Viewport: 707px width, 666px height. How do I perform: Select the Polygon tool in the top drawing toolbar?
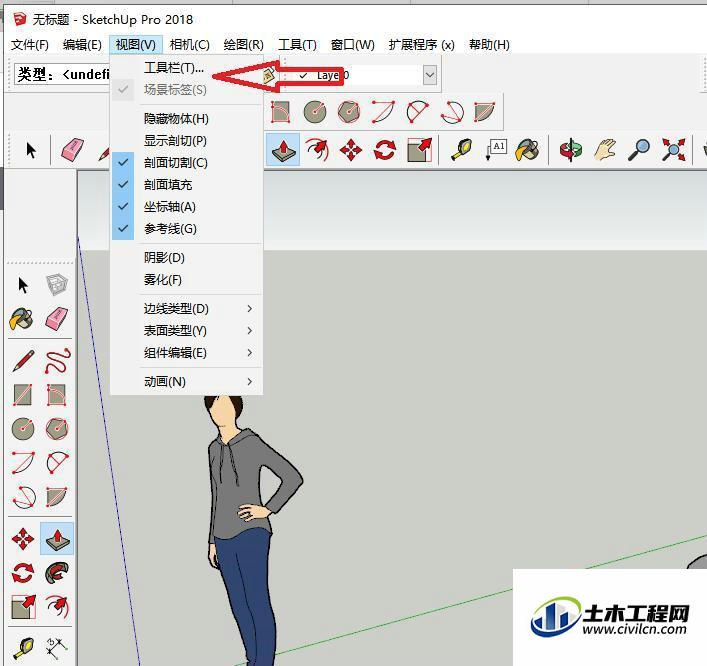pyautogui.click(x=349, y=112)
